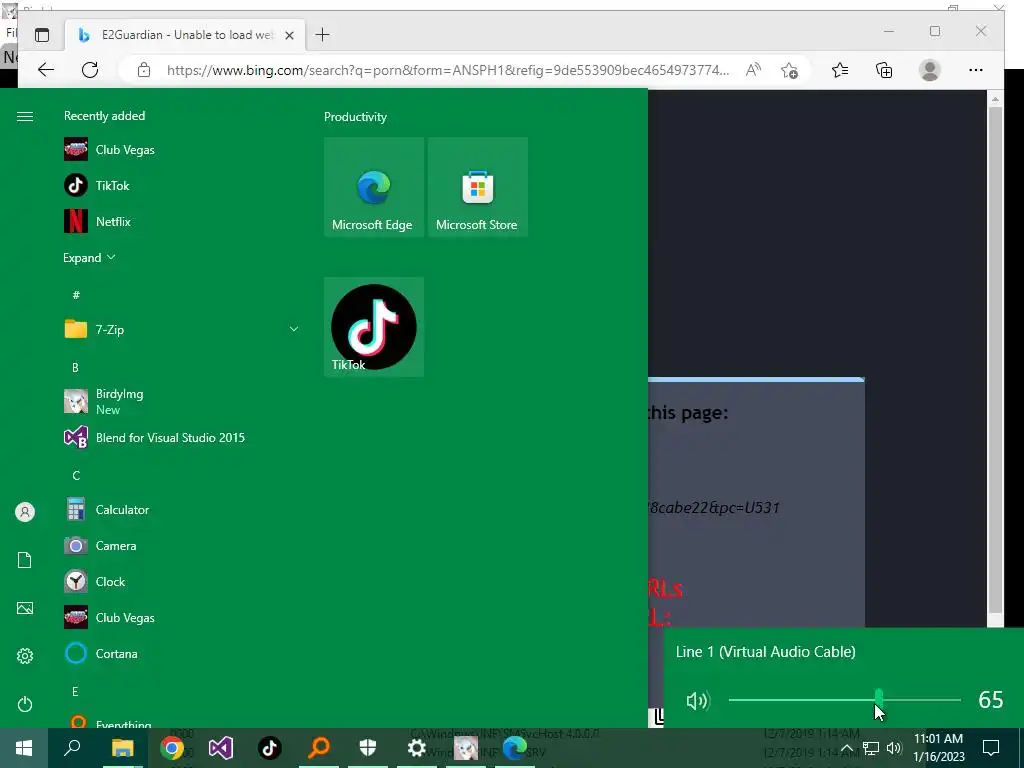Click the taskbar volume tray icon

coord(894,748)
